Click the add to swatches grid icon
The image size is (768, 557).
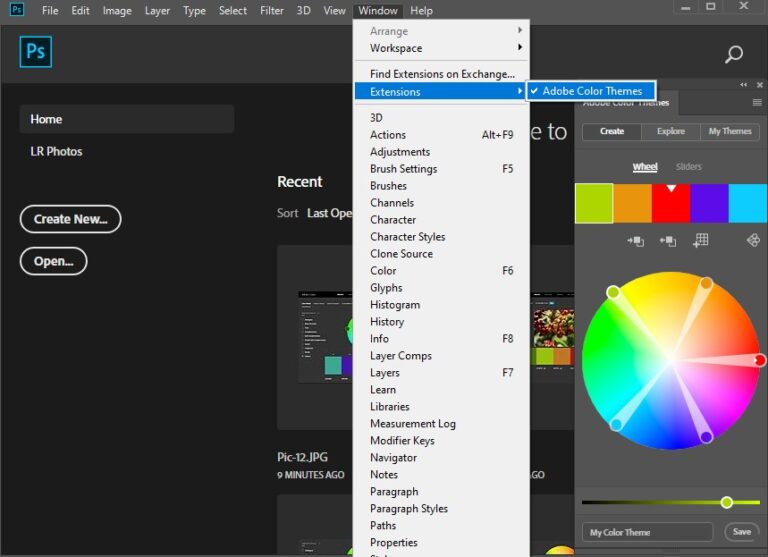click(700, 240)
